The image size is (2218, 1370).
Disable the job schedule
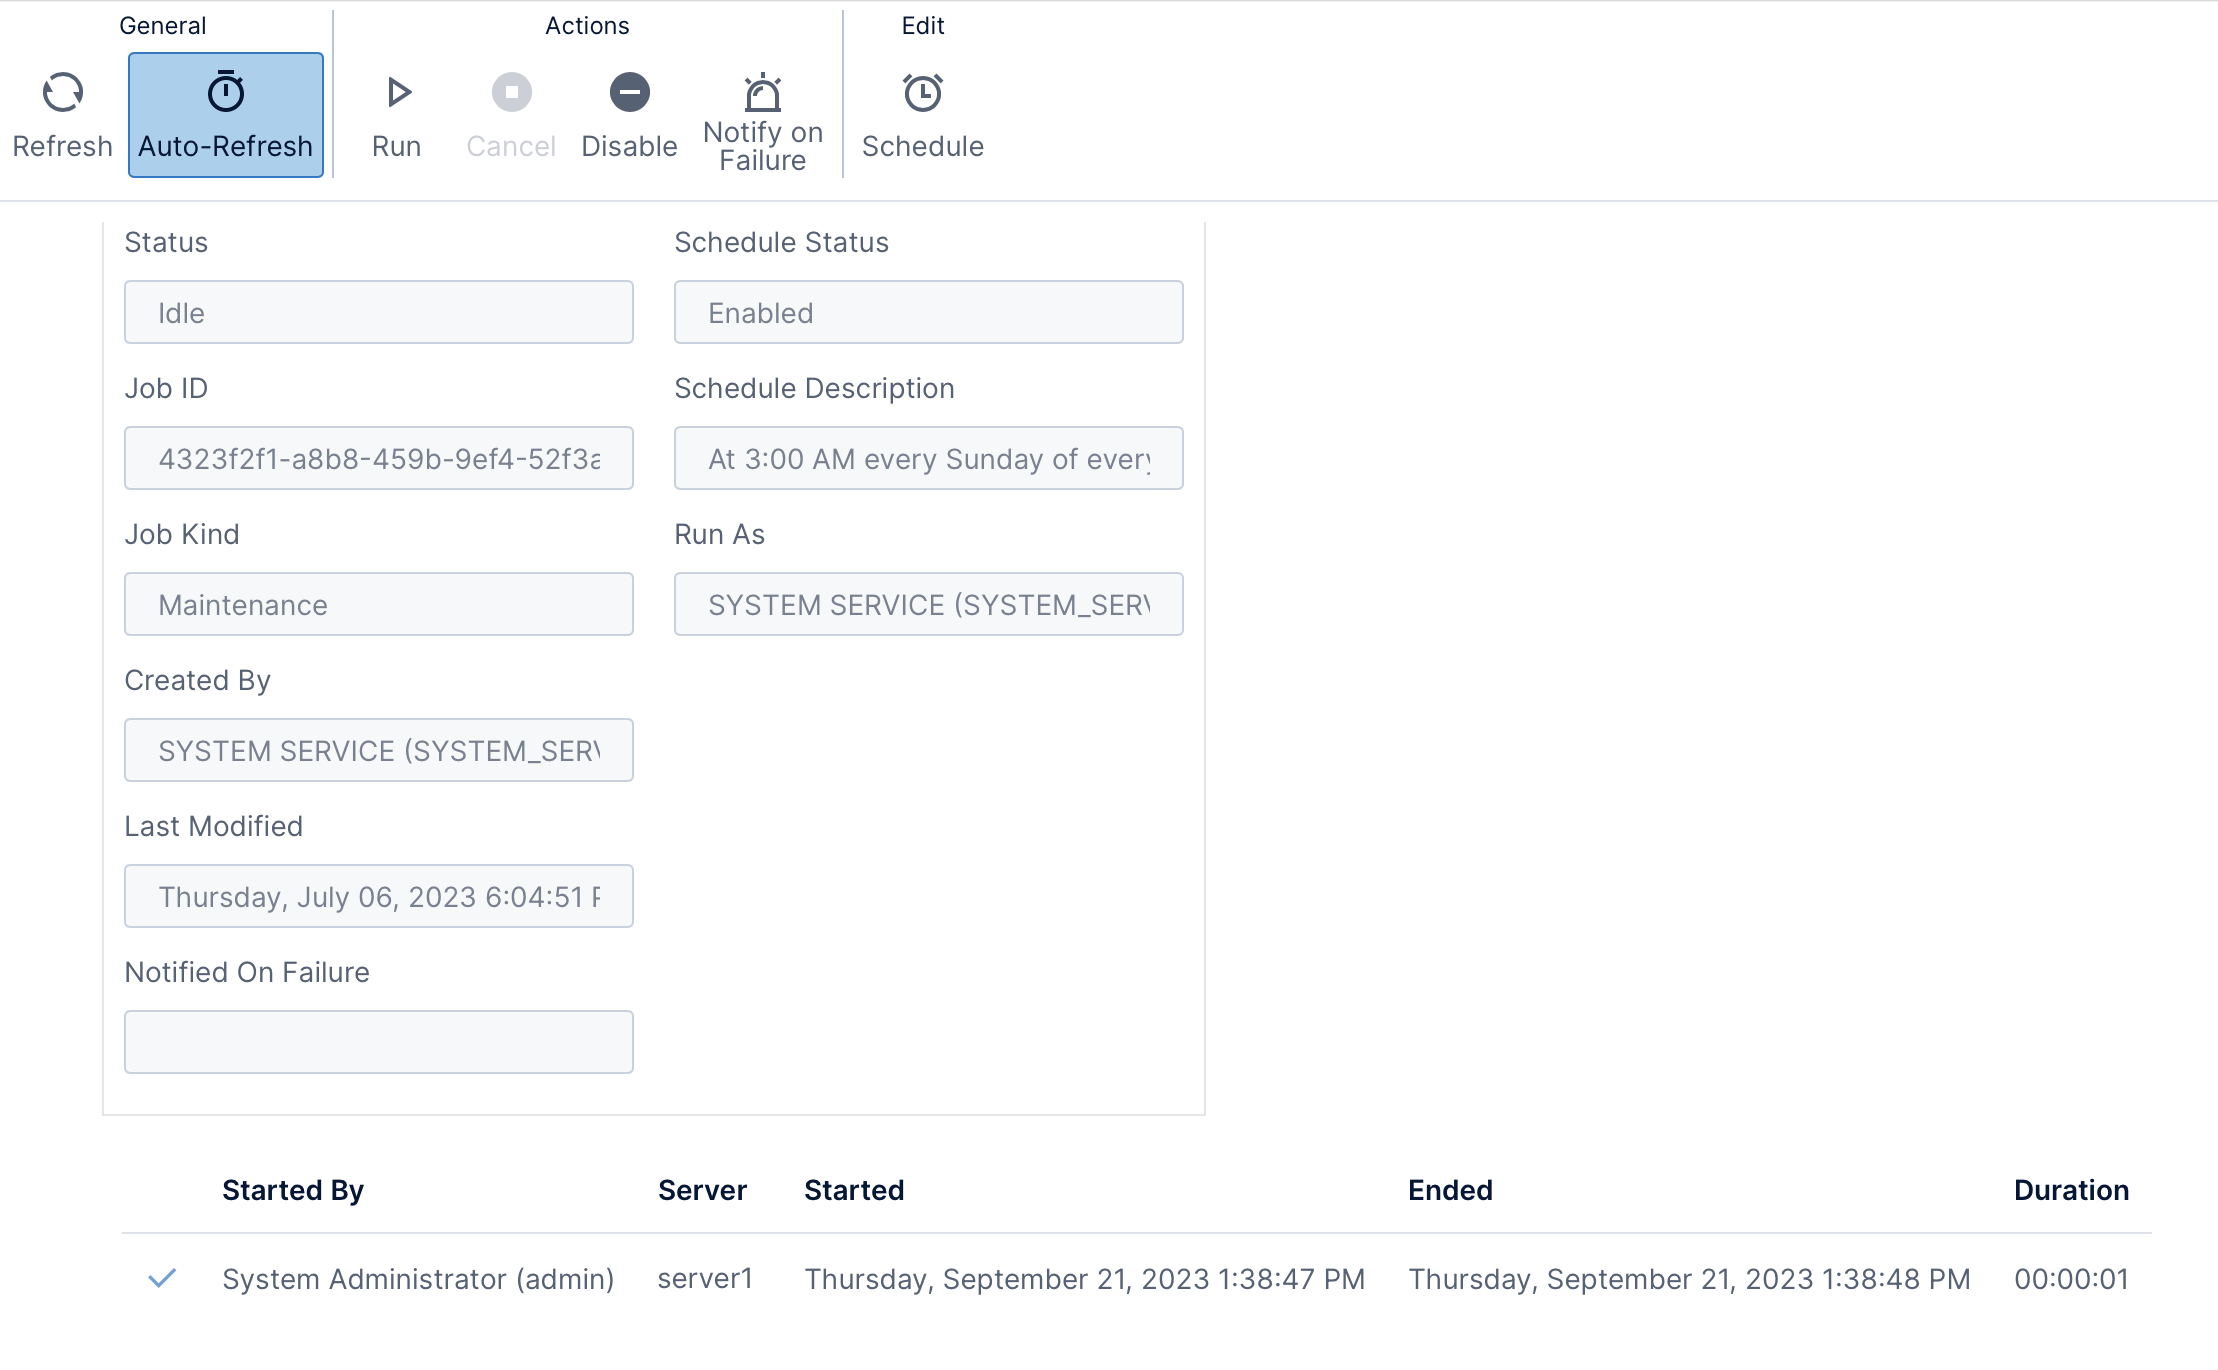tap(629, 94)
